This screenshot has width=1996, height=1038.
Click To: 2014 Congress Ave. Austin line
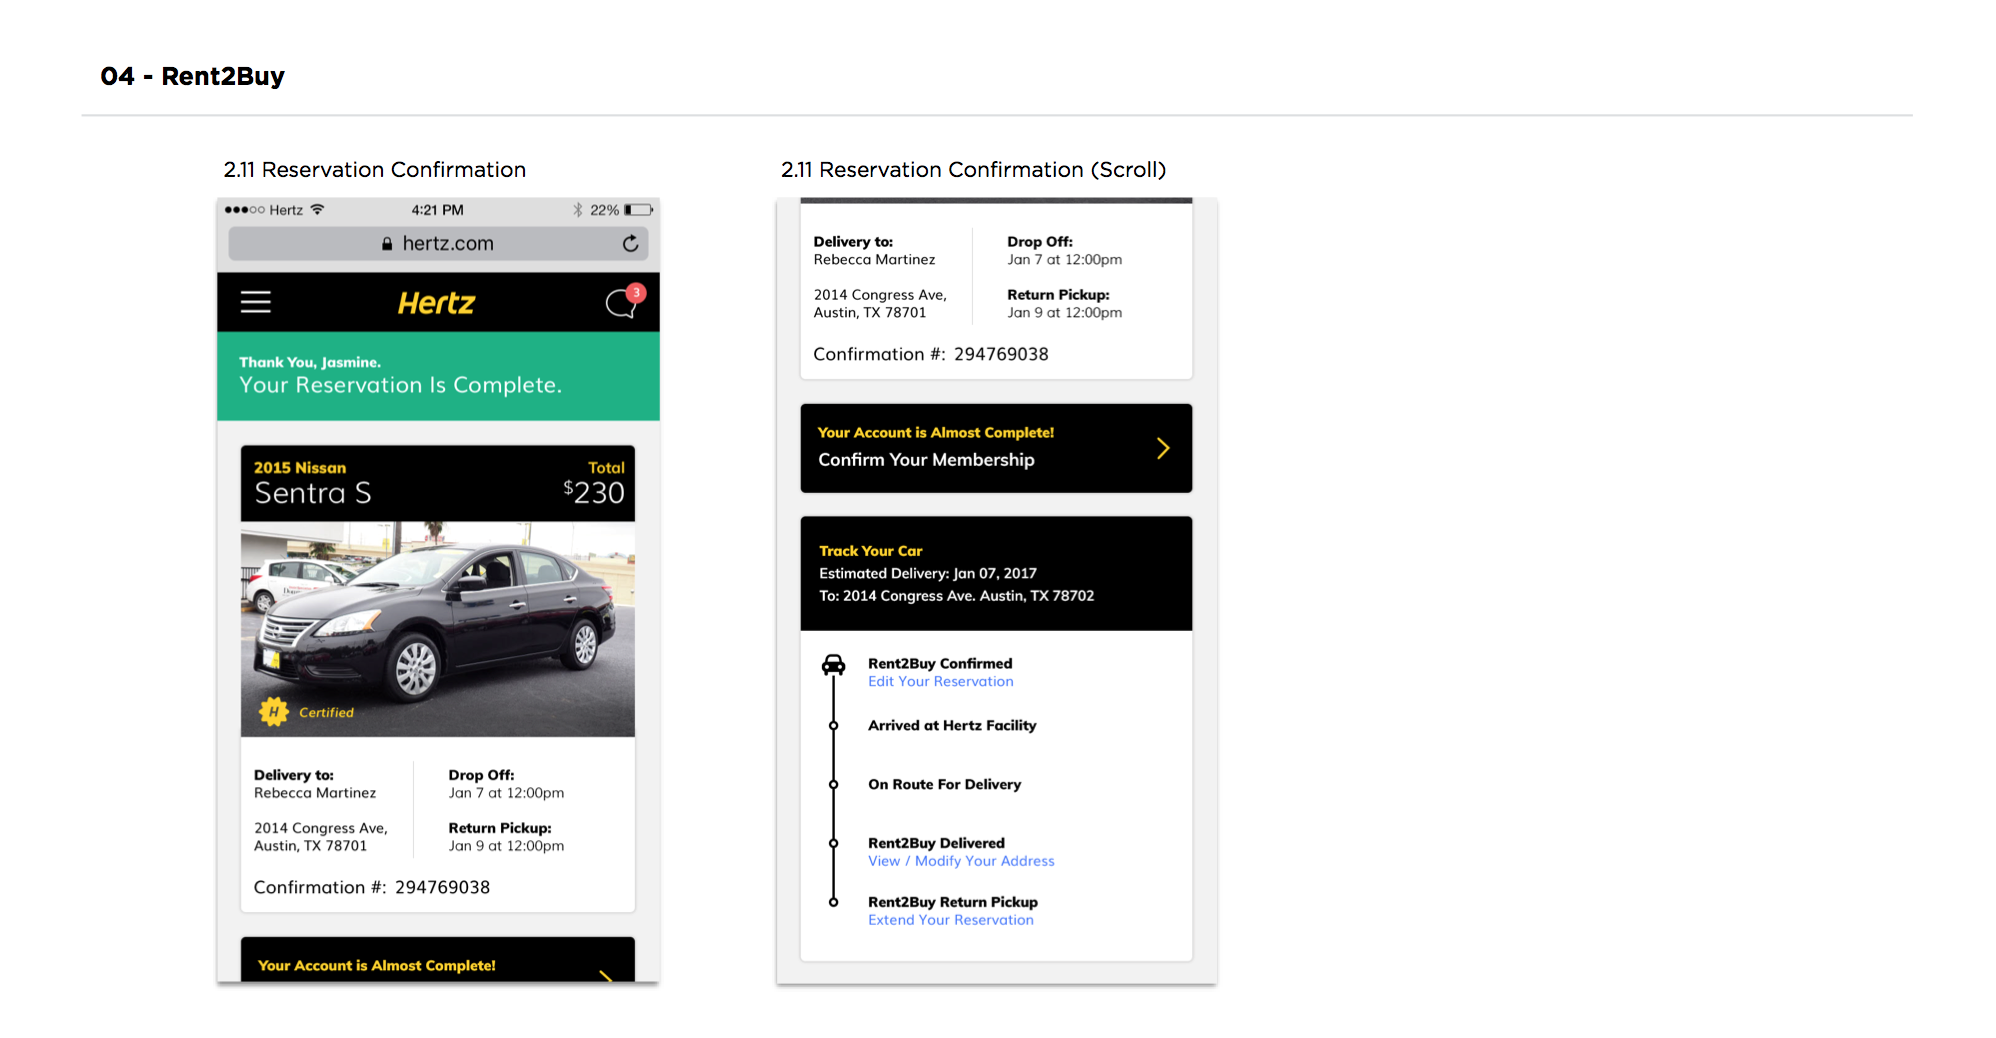tap(957, 596)
